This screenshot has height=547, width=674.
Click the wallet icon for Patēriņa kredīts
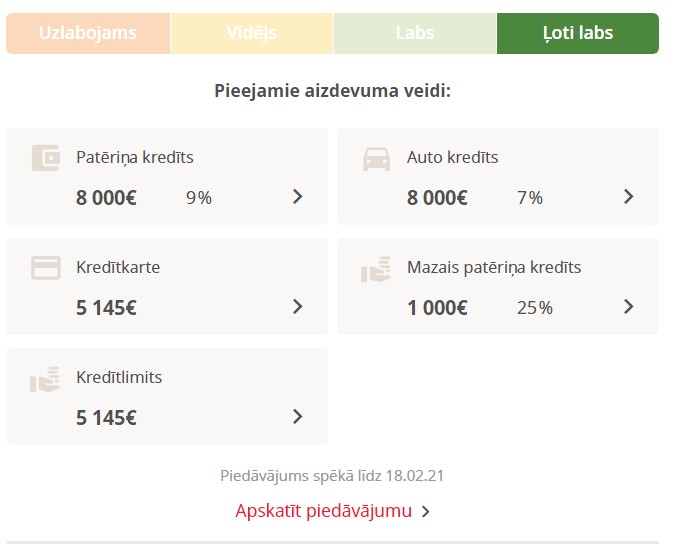[46, 158]
